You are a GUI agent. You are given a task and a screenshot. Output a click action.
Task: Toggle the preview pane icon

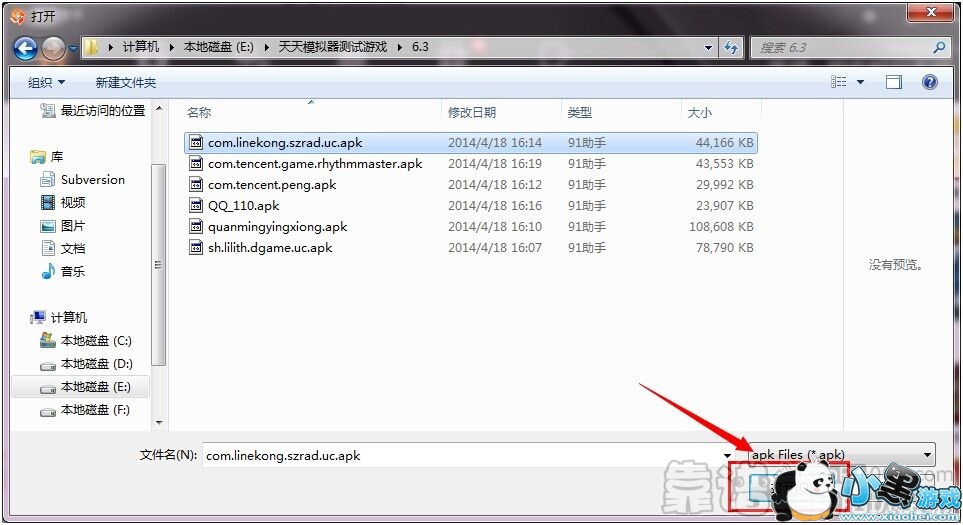894,82
